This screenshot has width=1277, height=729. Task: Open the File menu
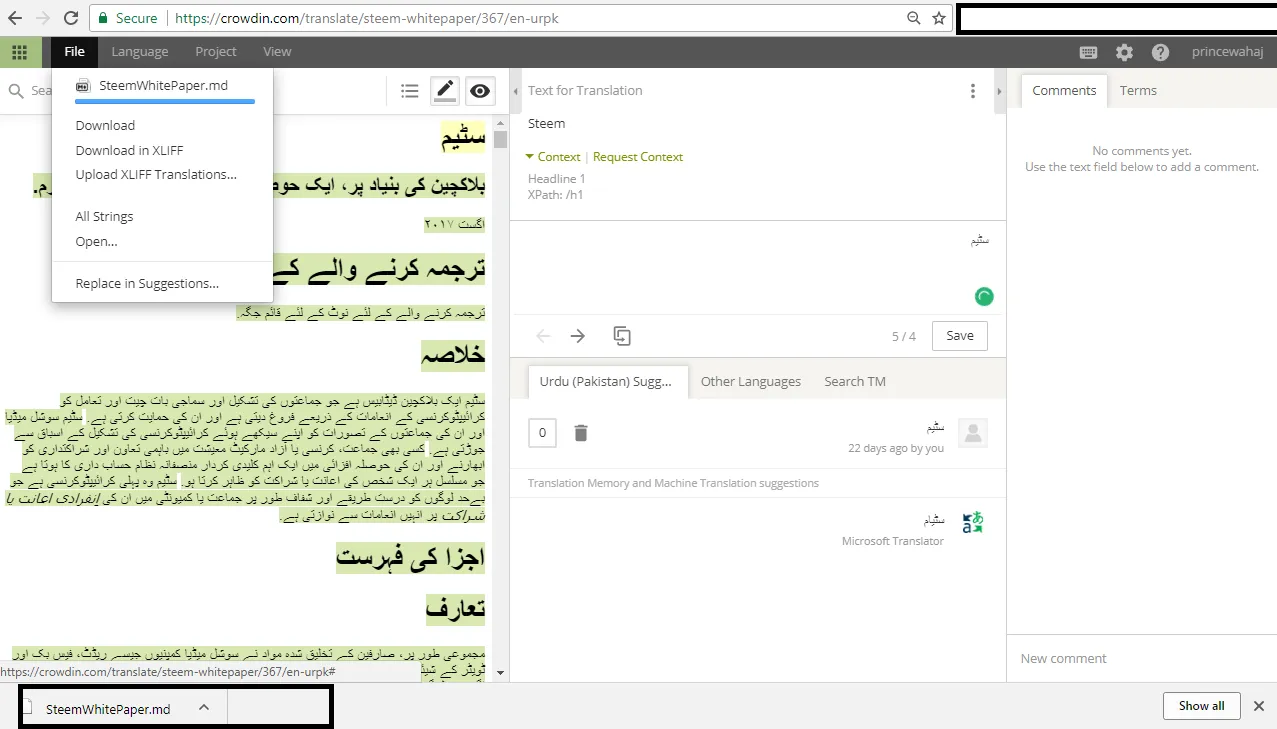74,52
